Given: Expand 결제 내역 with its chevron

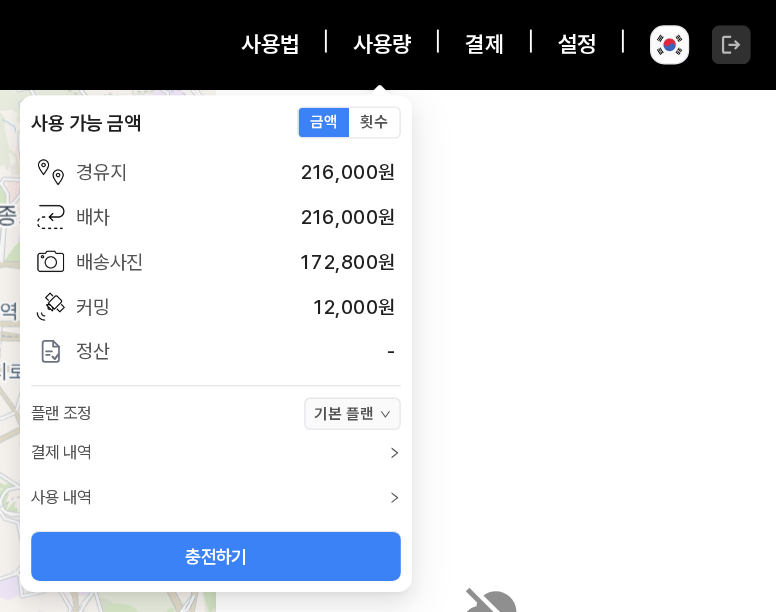Looking at the screenshot, I should [394, 453].
